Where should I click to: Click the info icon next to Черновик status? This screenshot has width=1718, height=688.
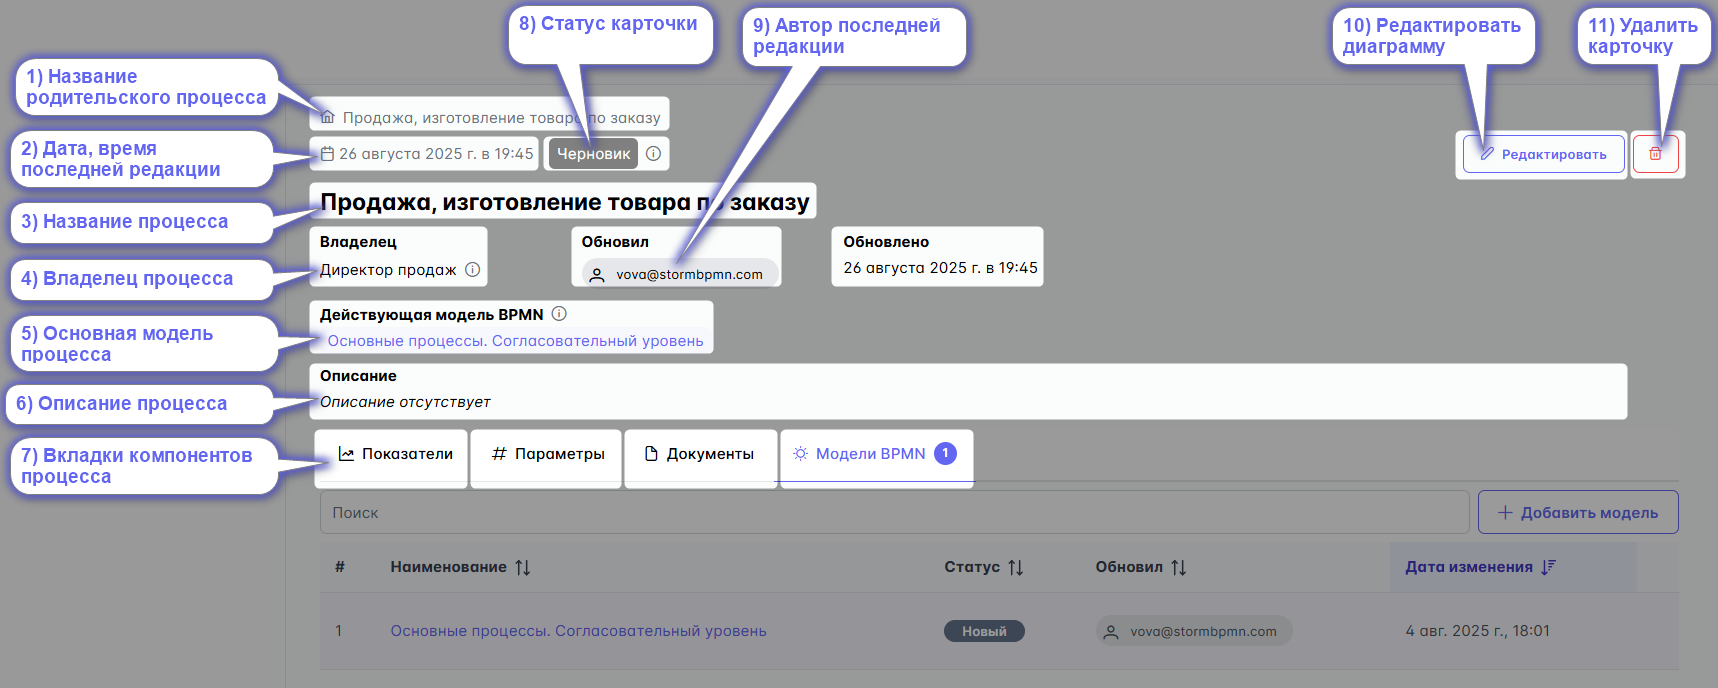(653, 154)
